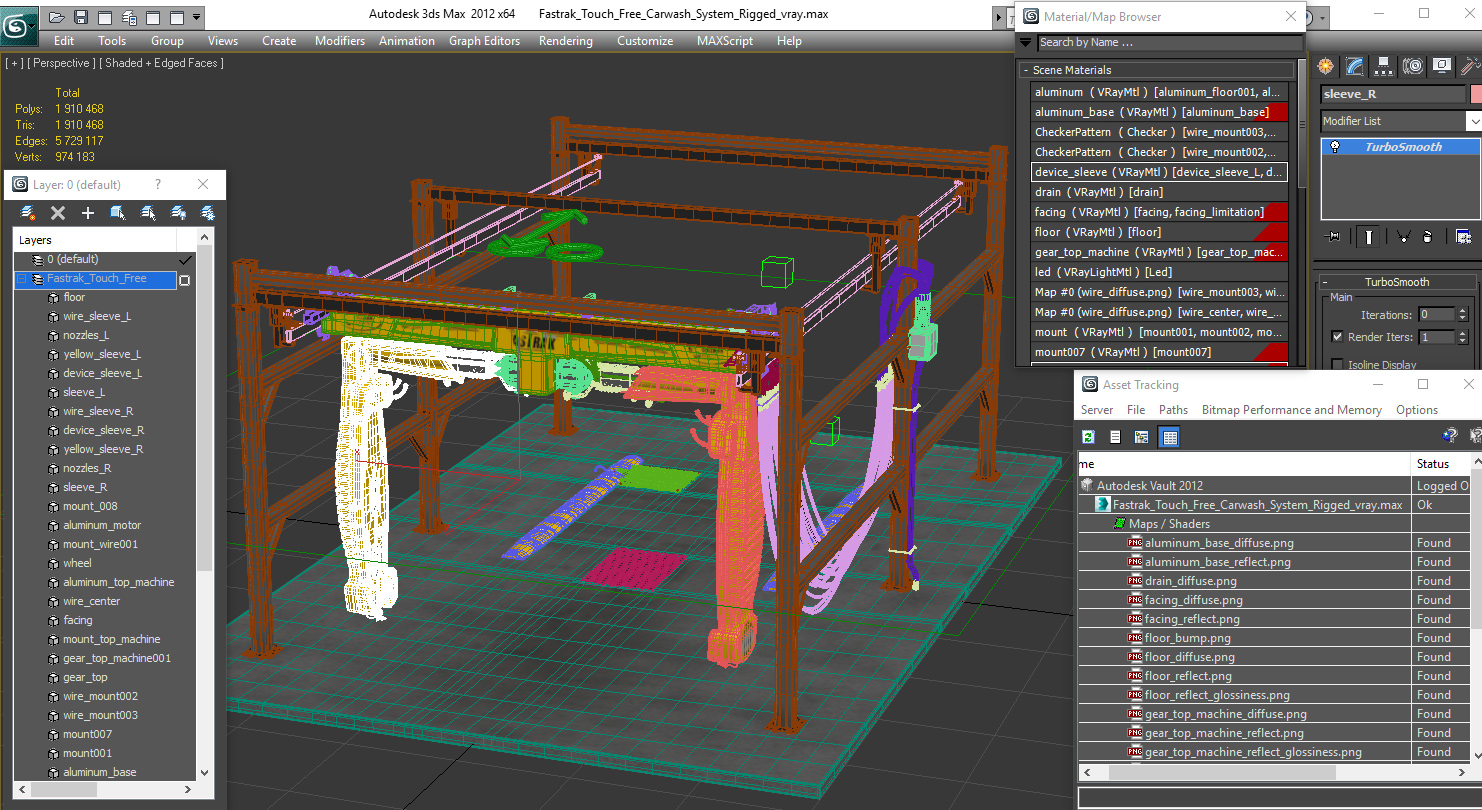The height and width of the screenshot is (810, 1482).
Task: Open the Hierarchy command panel tab
Action: point(1383,66)
